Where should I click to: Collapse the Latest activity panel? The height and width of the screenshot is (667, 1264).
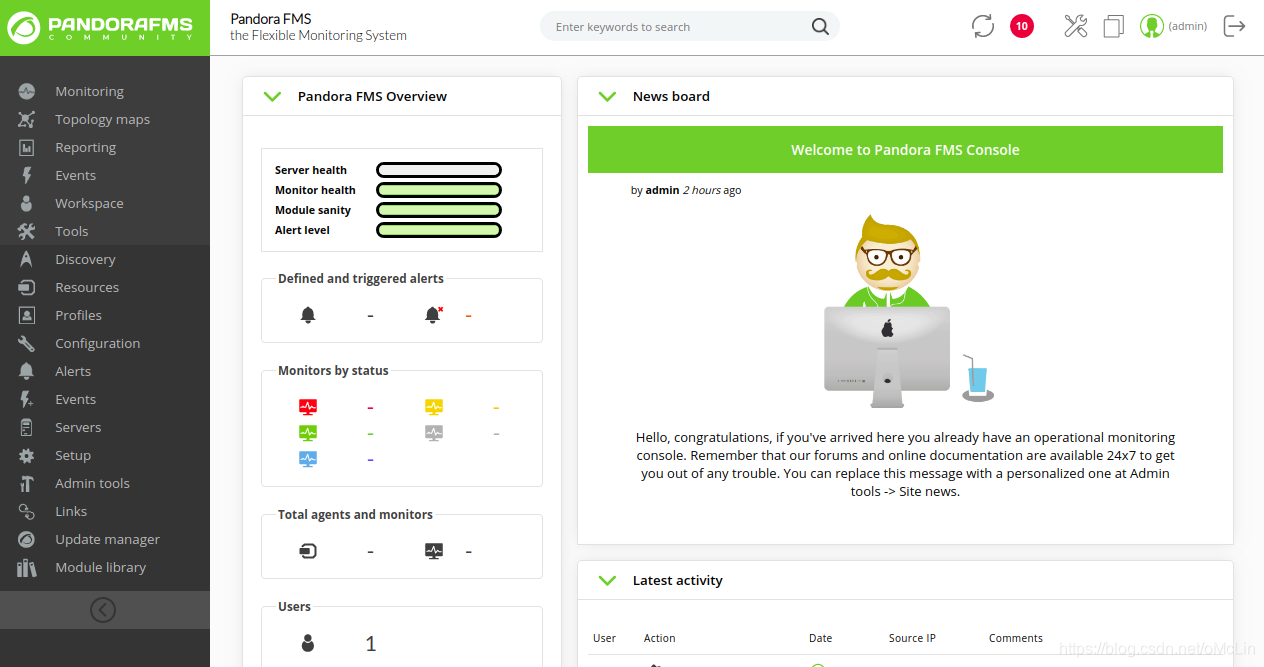[607, 580]
